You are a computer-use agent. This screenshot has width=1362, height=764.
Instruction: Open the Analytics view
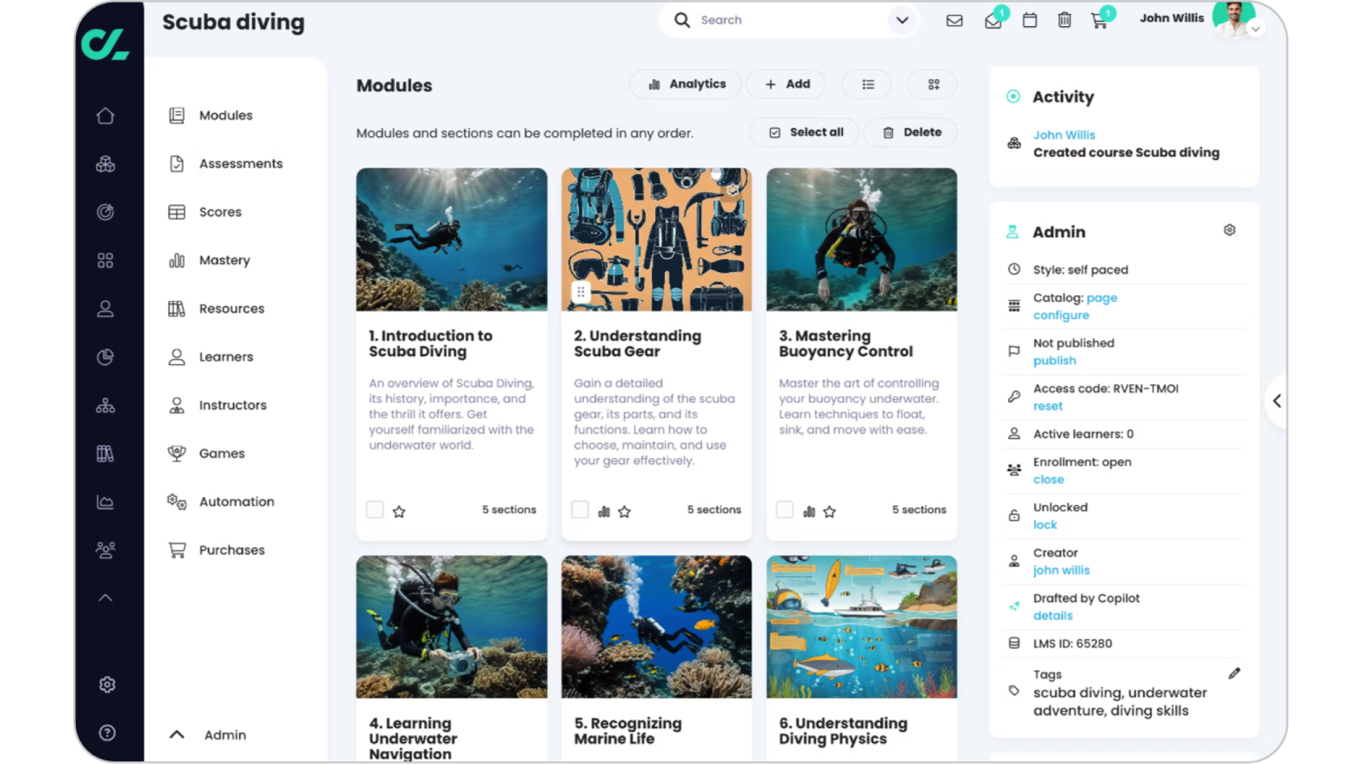tap(685, 84)
